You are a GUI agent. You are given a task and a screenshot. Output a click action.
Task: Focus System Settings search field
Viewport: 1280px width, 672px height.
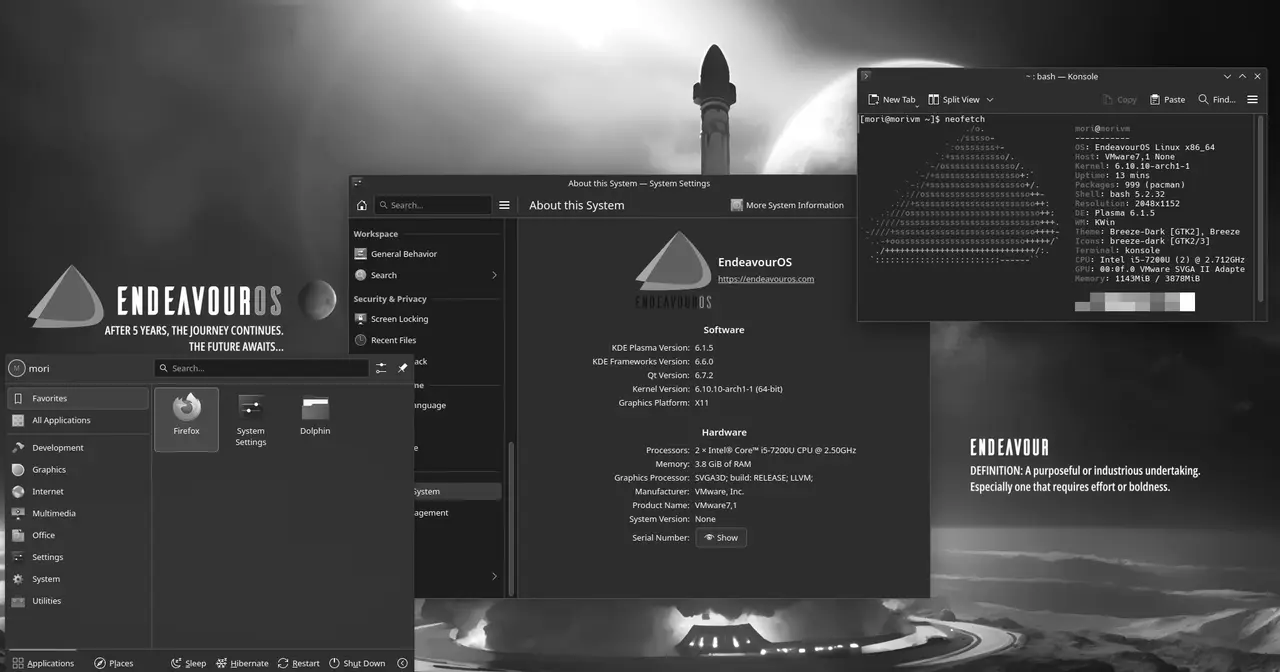[433, 205]
